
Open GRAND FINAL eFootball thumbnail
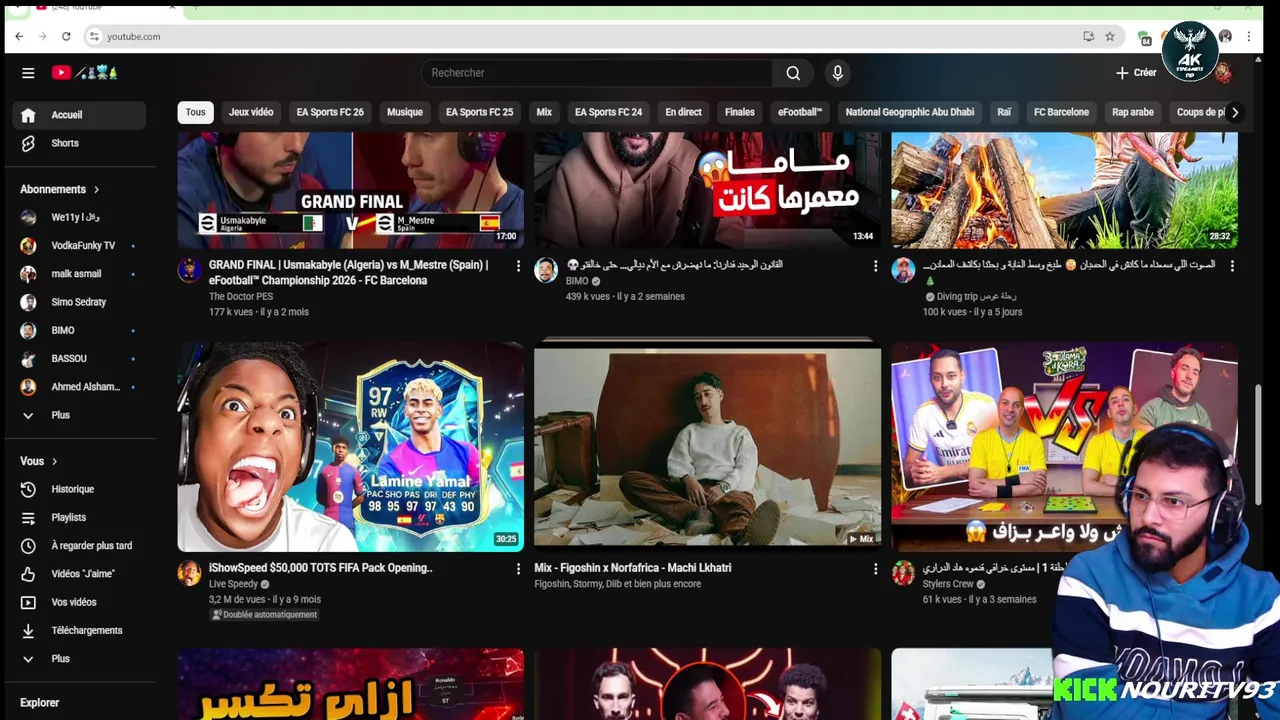tap(351, 190)
